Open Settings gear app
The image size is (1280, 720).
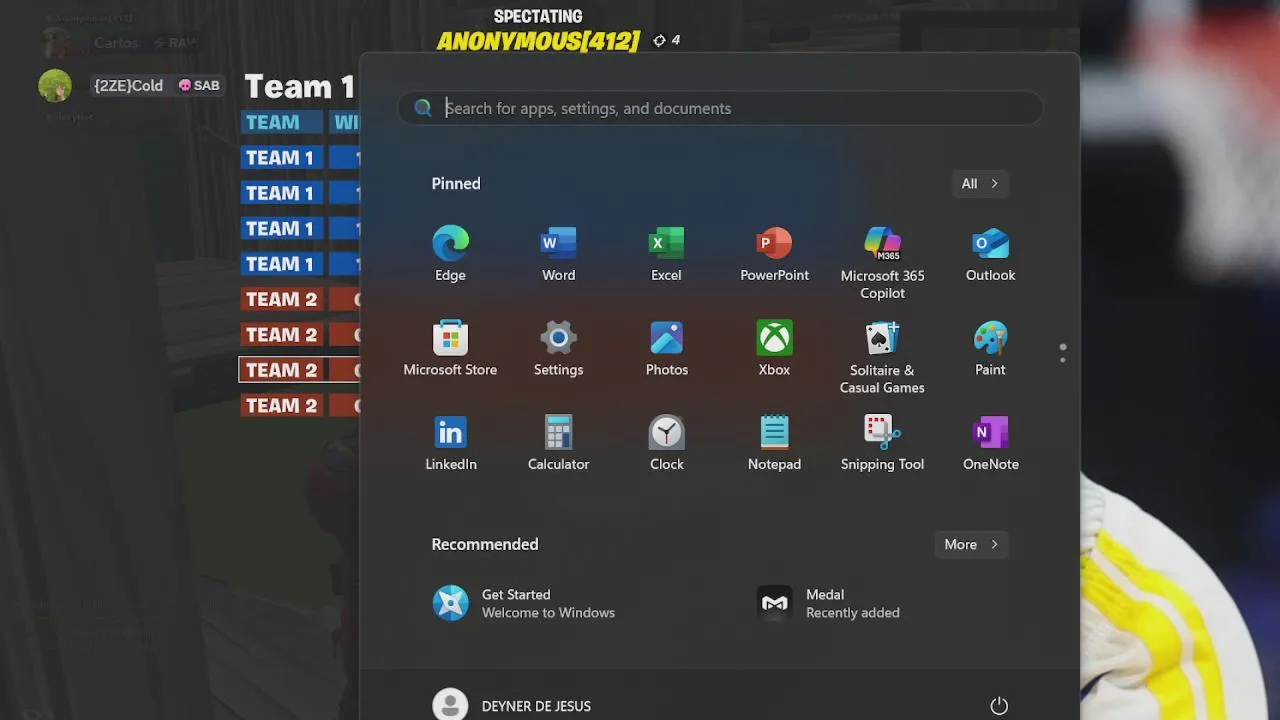[558, 348]
